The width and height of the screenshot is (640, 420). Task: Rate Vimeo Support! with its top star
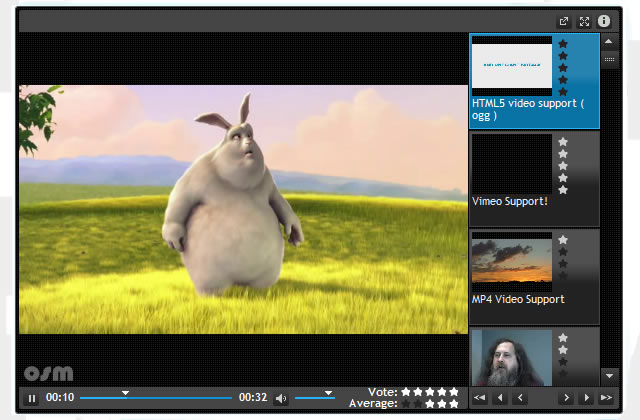pyautogui.click(x=563, y=142)
